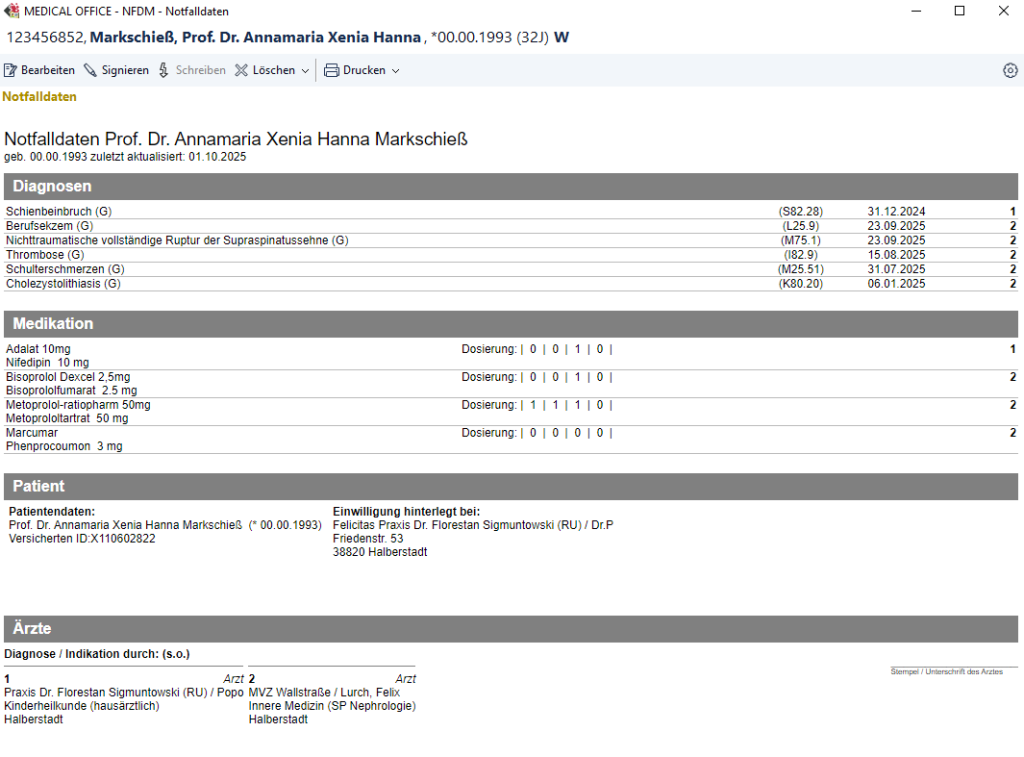The image size is (1024, 757).
Task: Click the Löschen delete icon
Action: pos(242,71)
